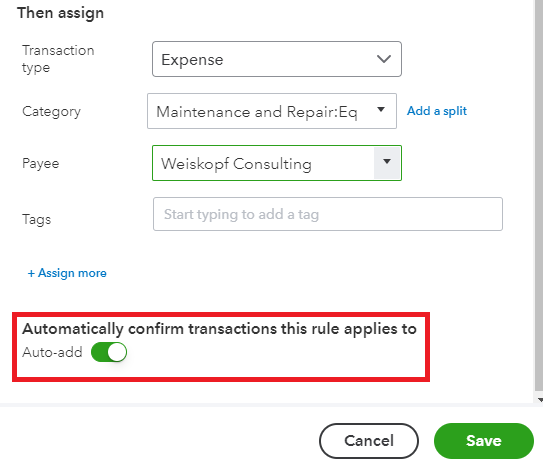Click the Tags label
The width and height of the screenshot is (543, 472).
click(x=36, y=220)
